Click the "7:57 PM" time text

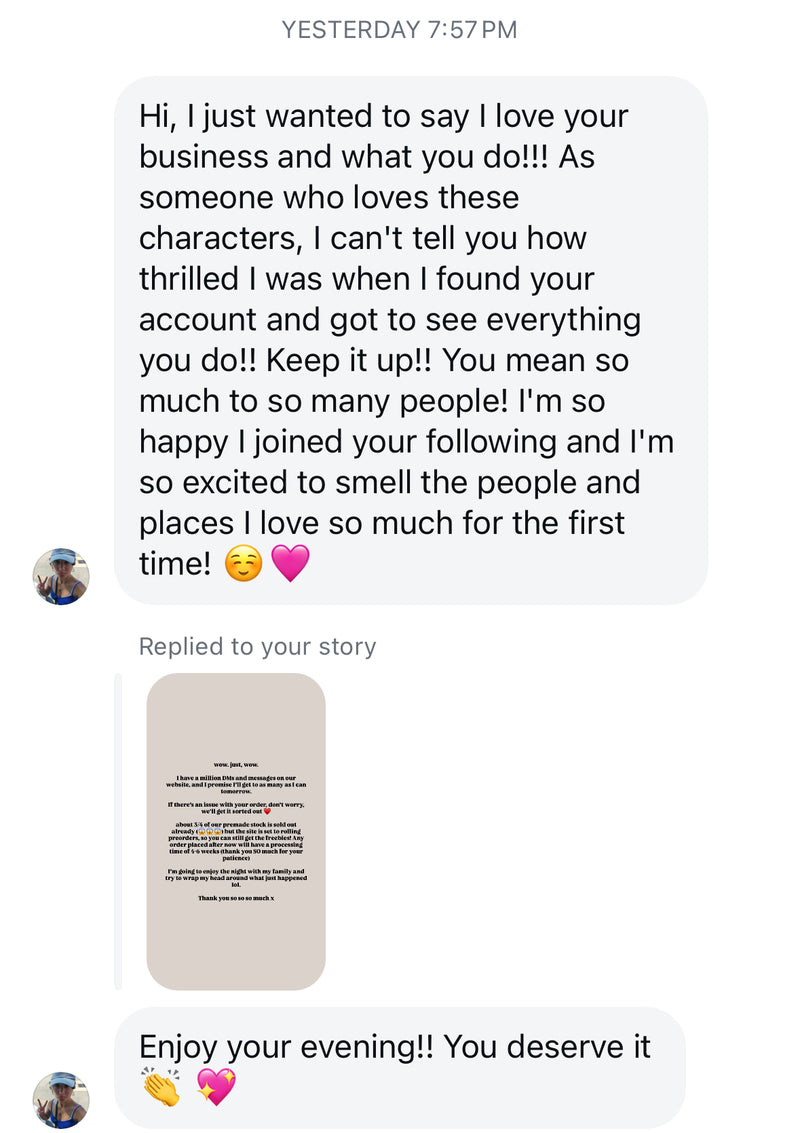472,30
